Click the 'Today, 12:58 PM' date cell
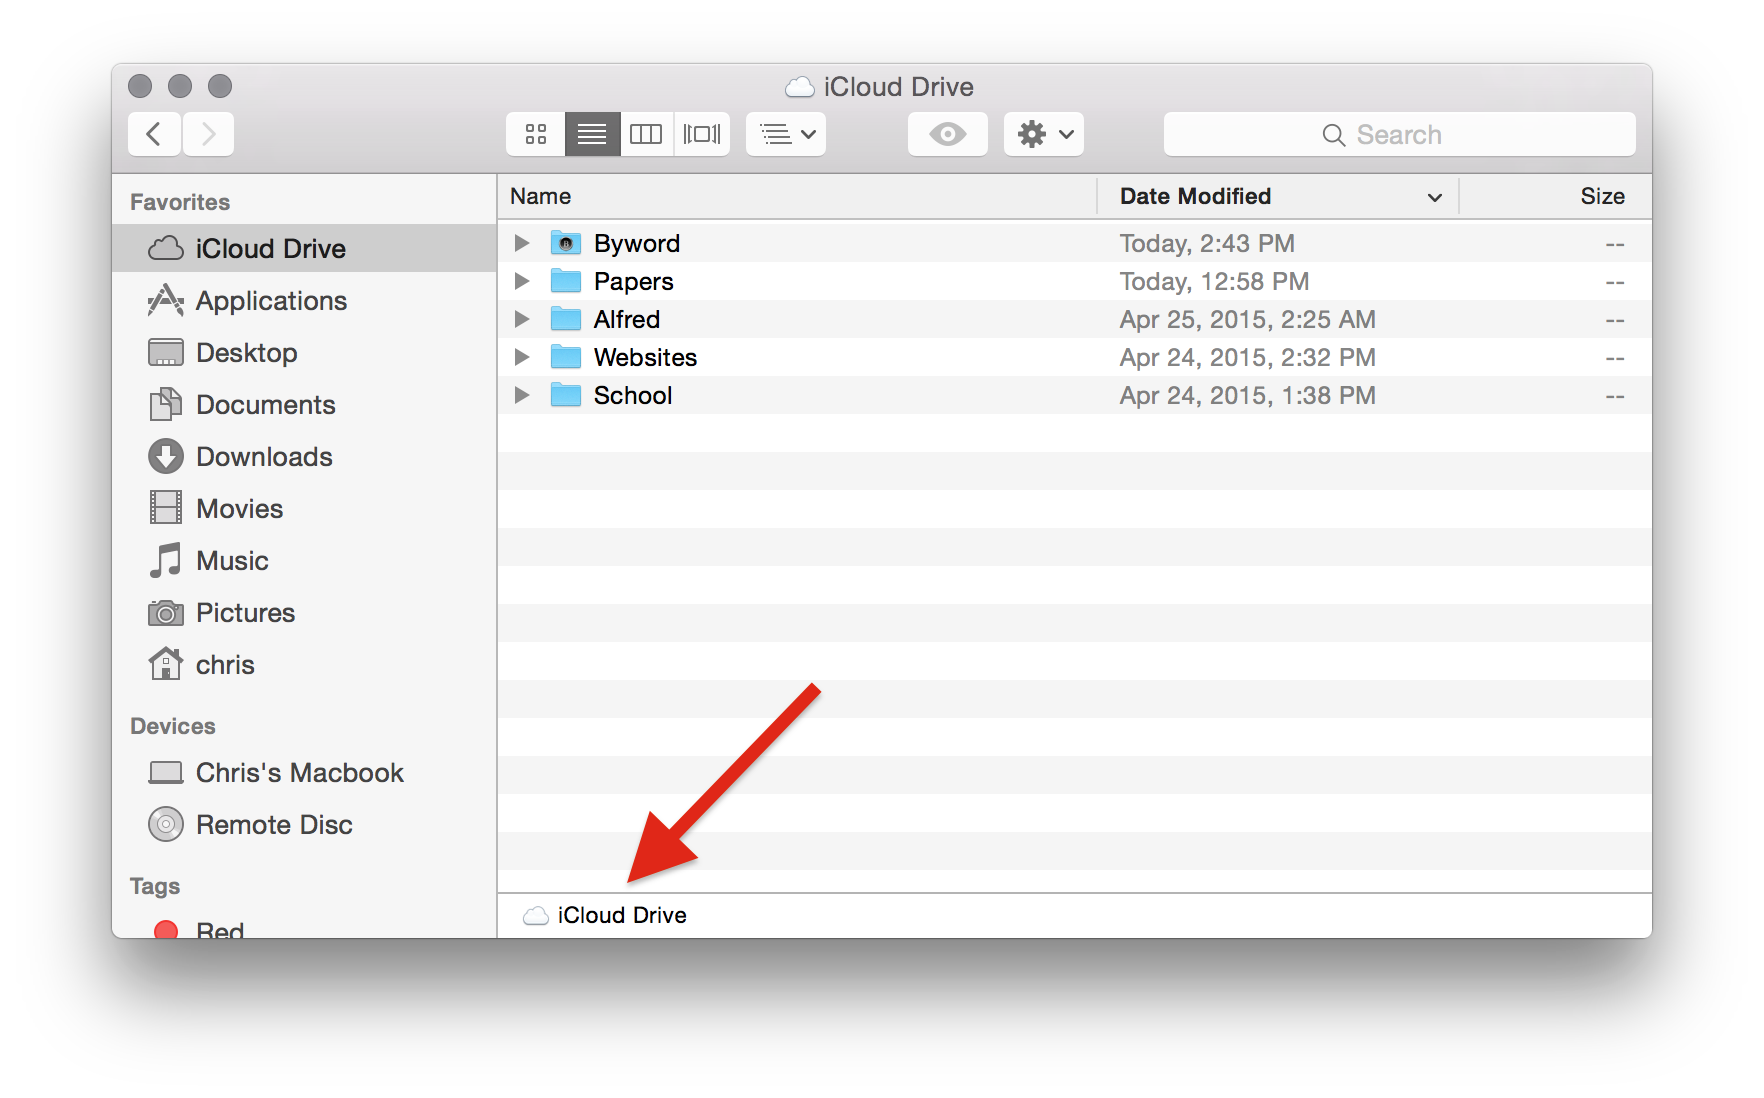Viewport: 1764px width, 1098px height. point(1214,281)
